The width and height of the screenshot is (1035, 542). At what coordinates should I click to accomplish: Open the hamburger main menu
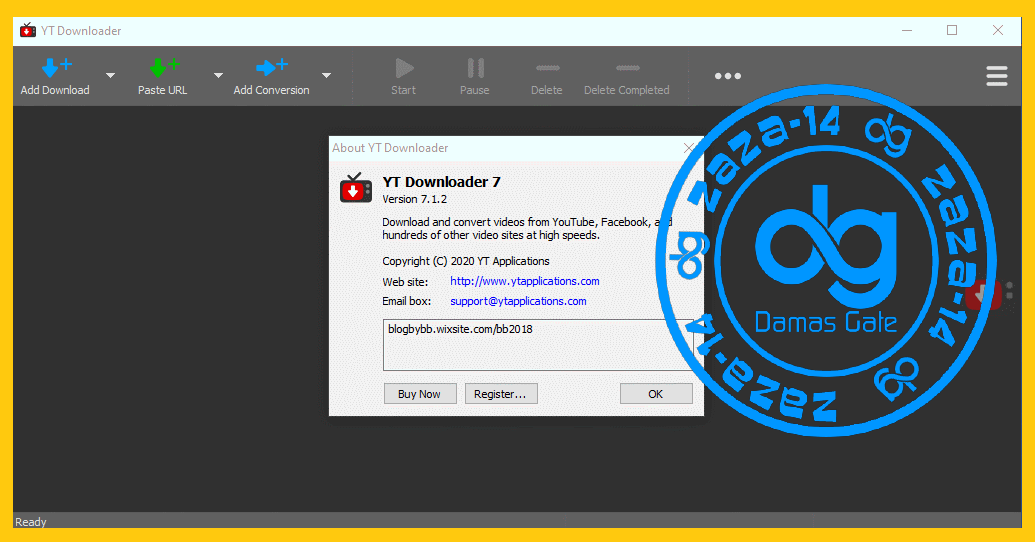997,76
